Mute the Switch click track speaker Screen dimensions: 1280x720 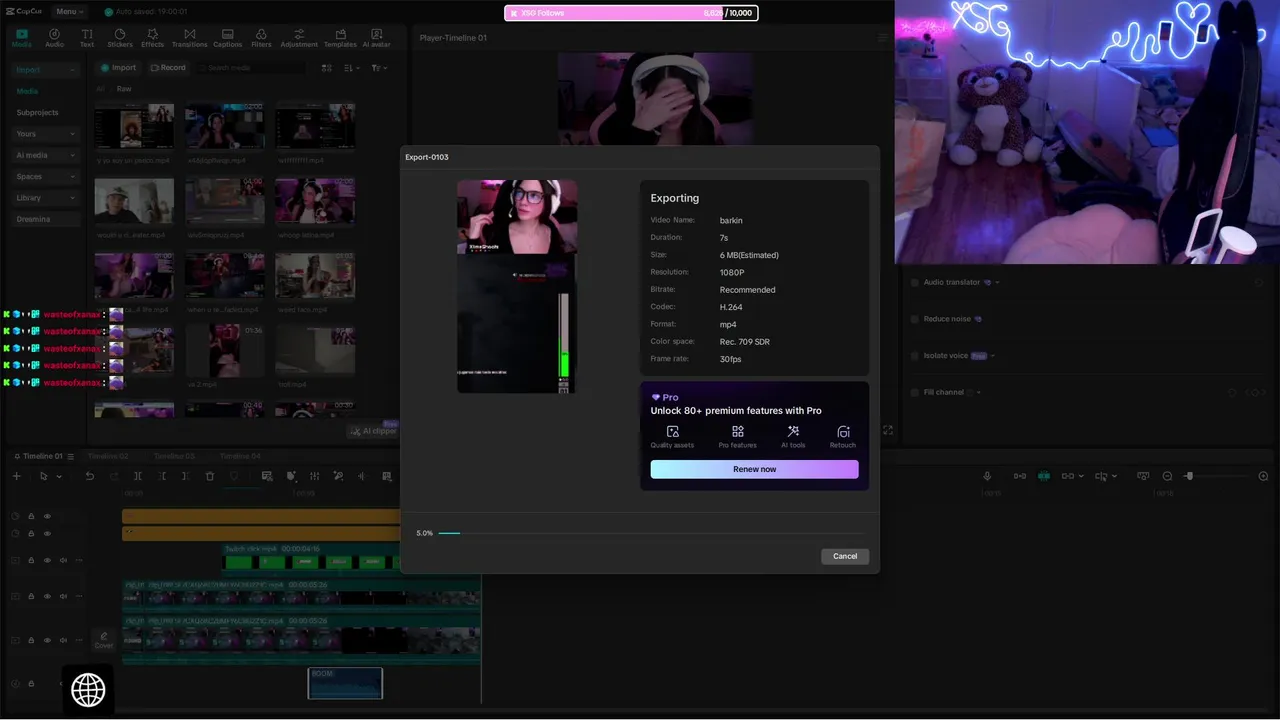[63, 560]
